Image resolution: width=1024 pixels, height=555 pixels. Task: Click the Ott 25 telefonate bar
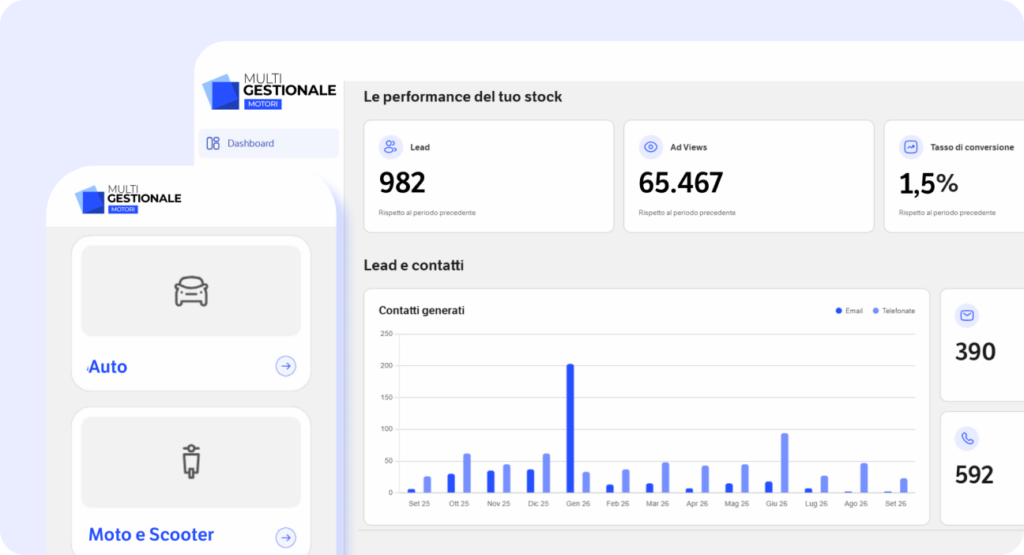pyautogui.click(x=467, y=473)
